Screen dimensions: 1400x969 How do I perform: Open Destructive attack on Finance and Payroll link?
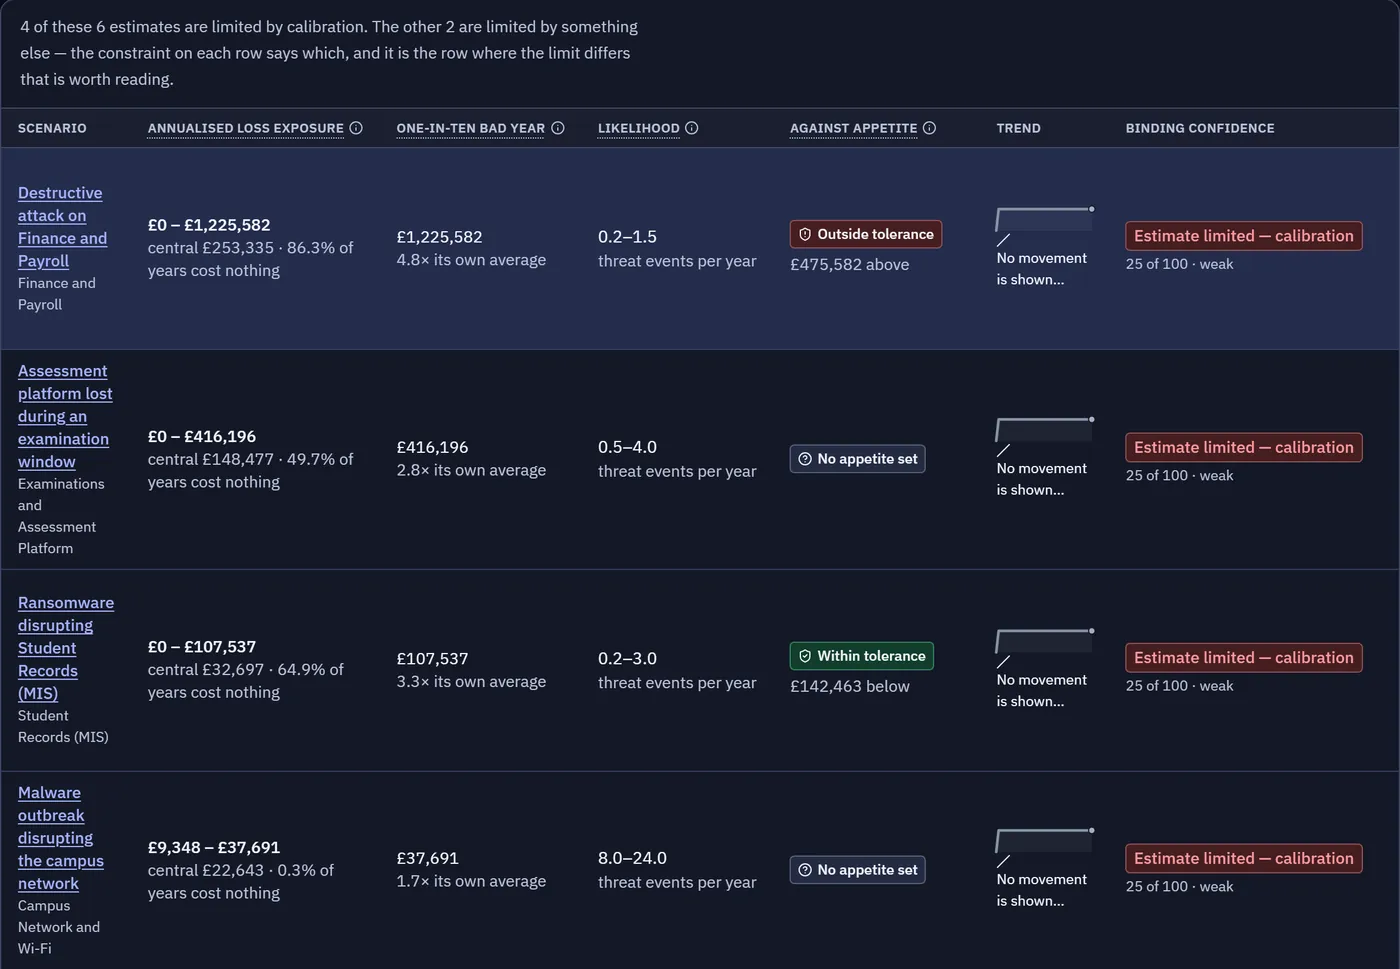62,227
